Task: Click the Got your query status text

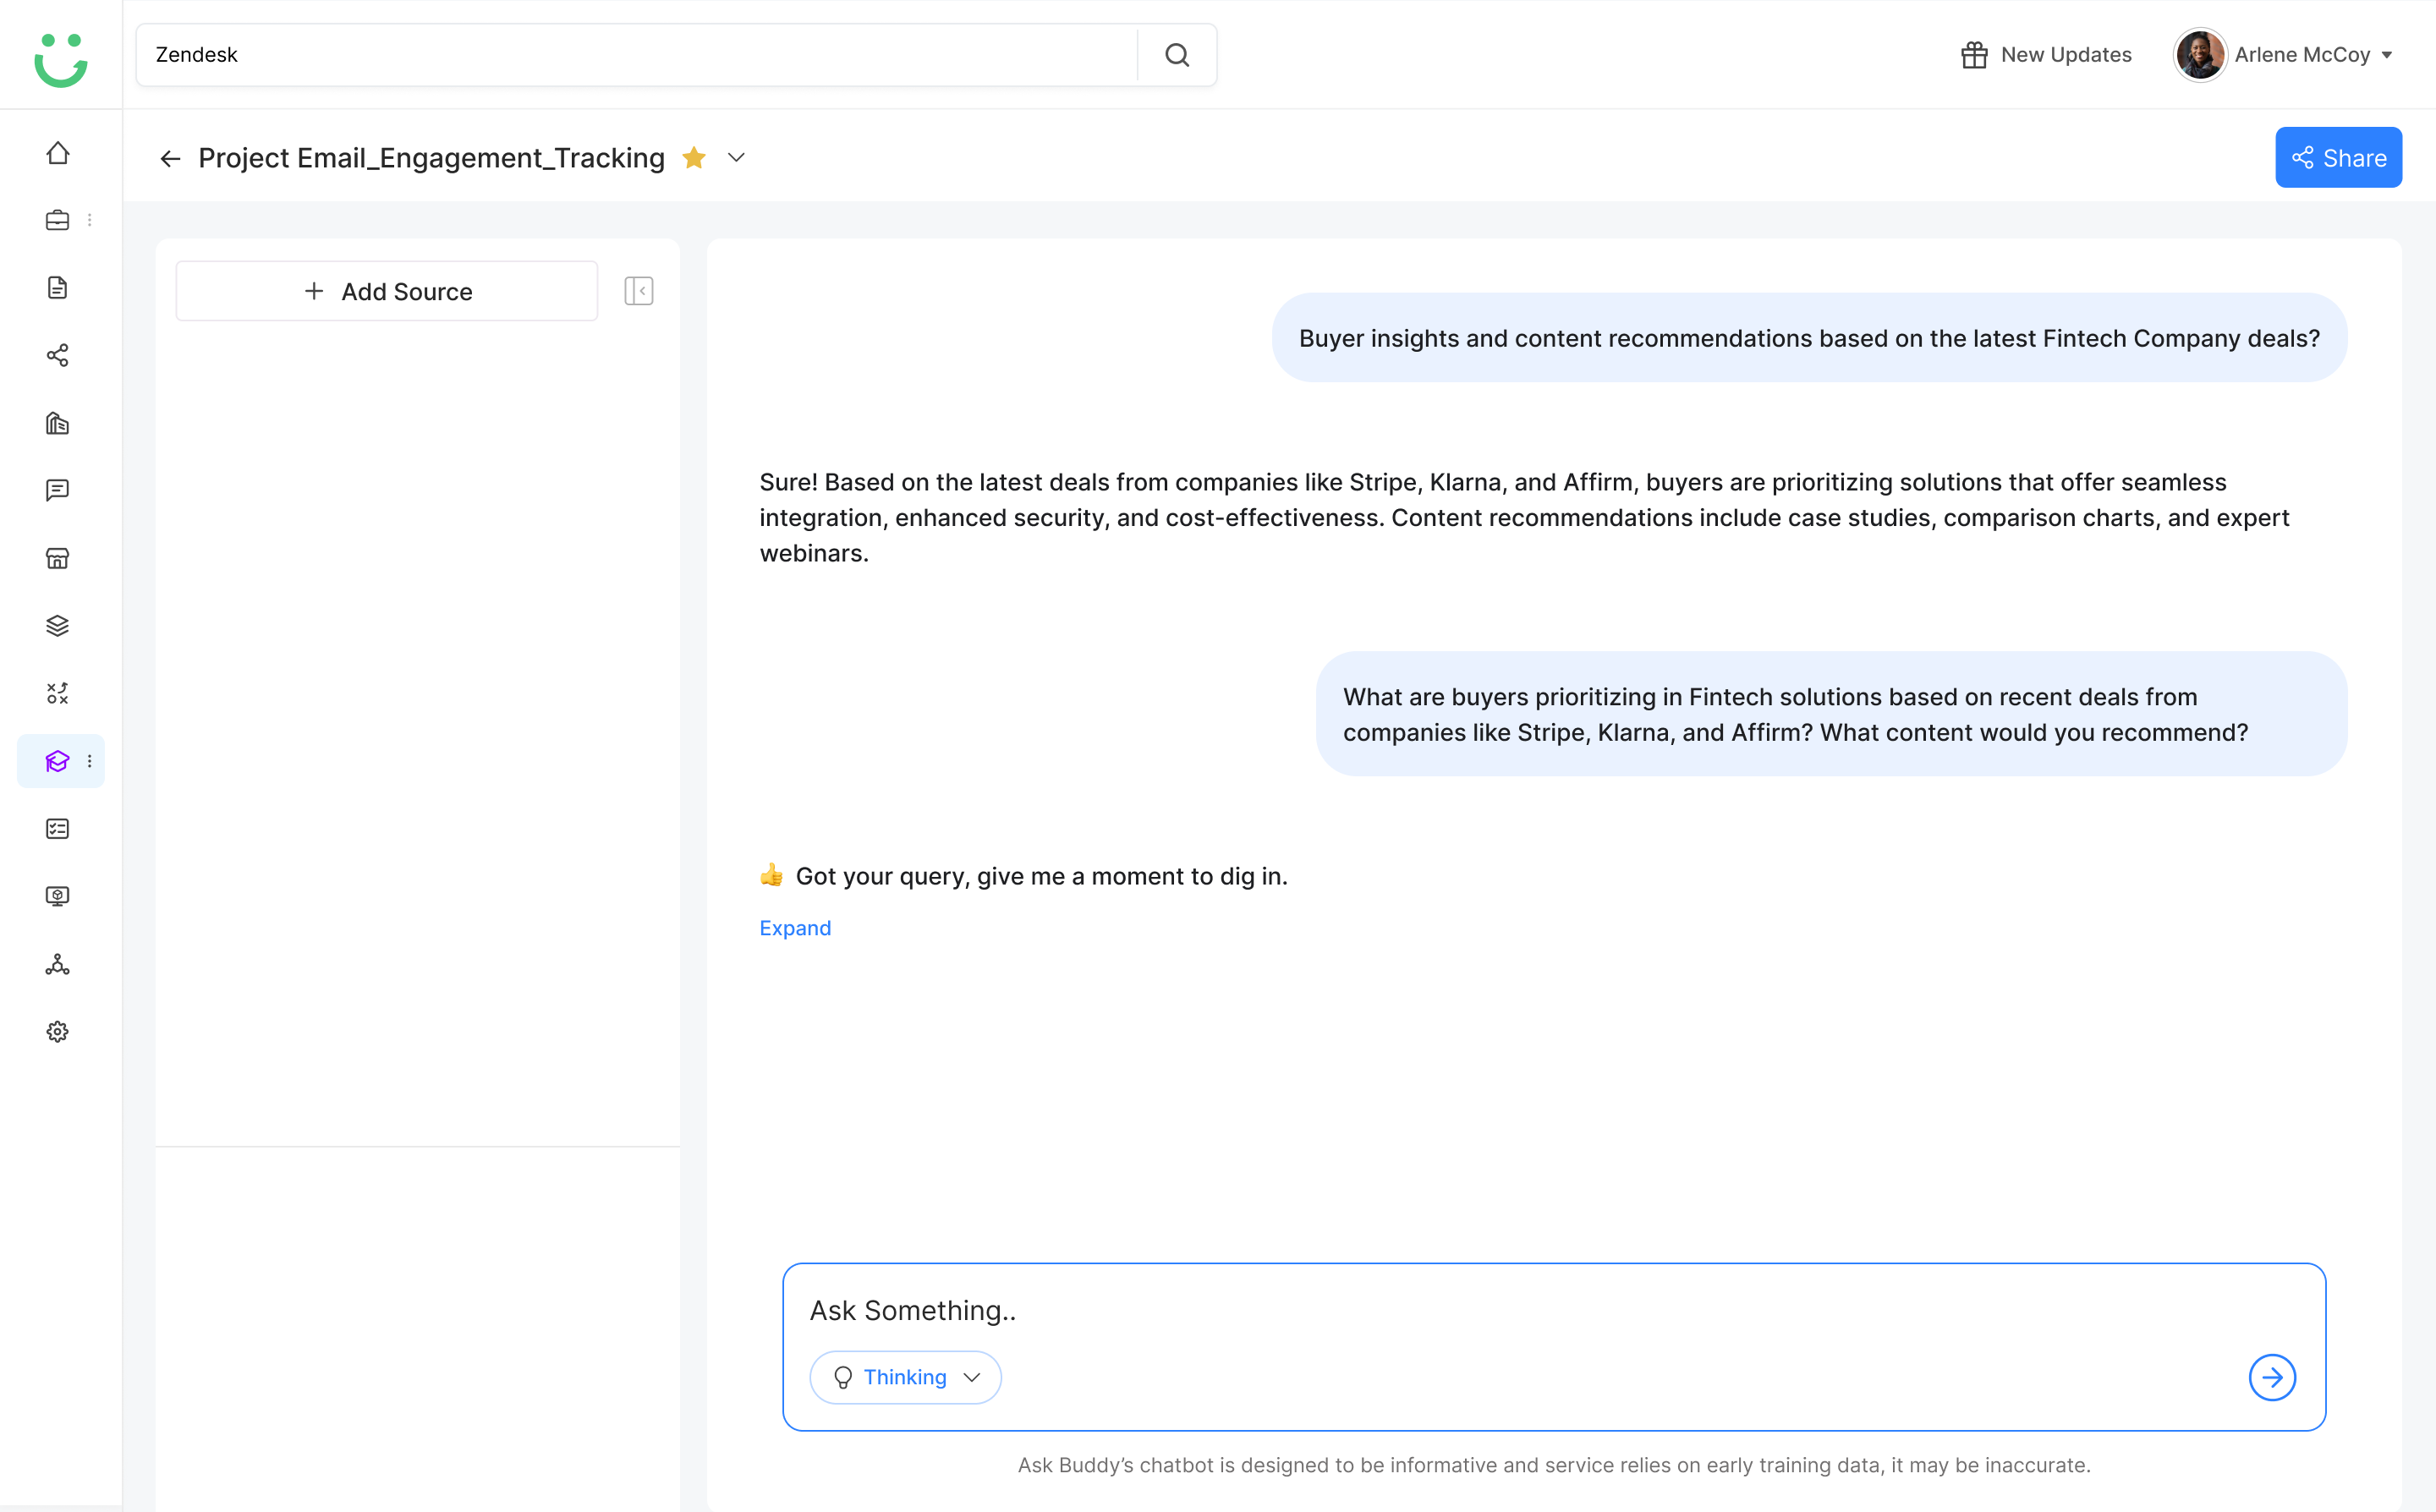Action: 1041,876
